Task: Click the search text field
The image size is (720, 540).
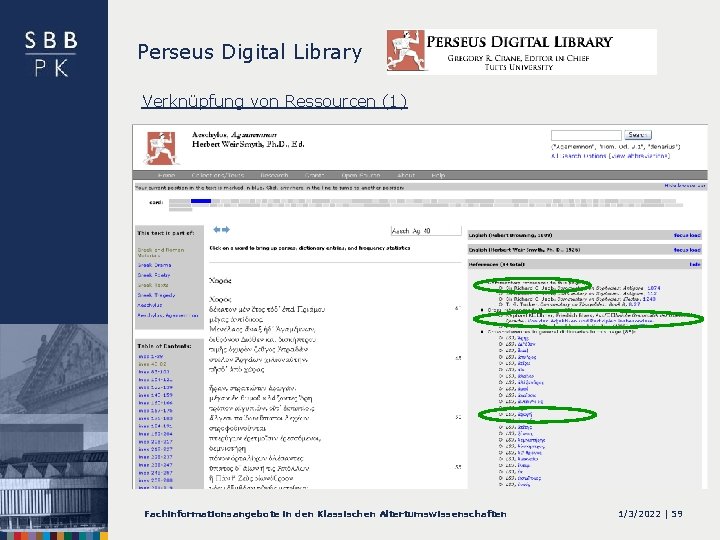Action: (x=586, y=135)
